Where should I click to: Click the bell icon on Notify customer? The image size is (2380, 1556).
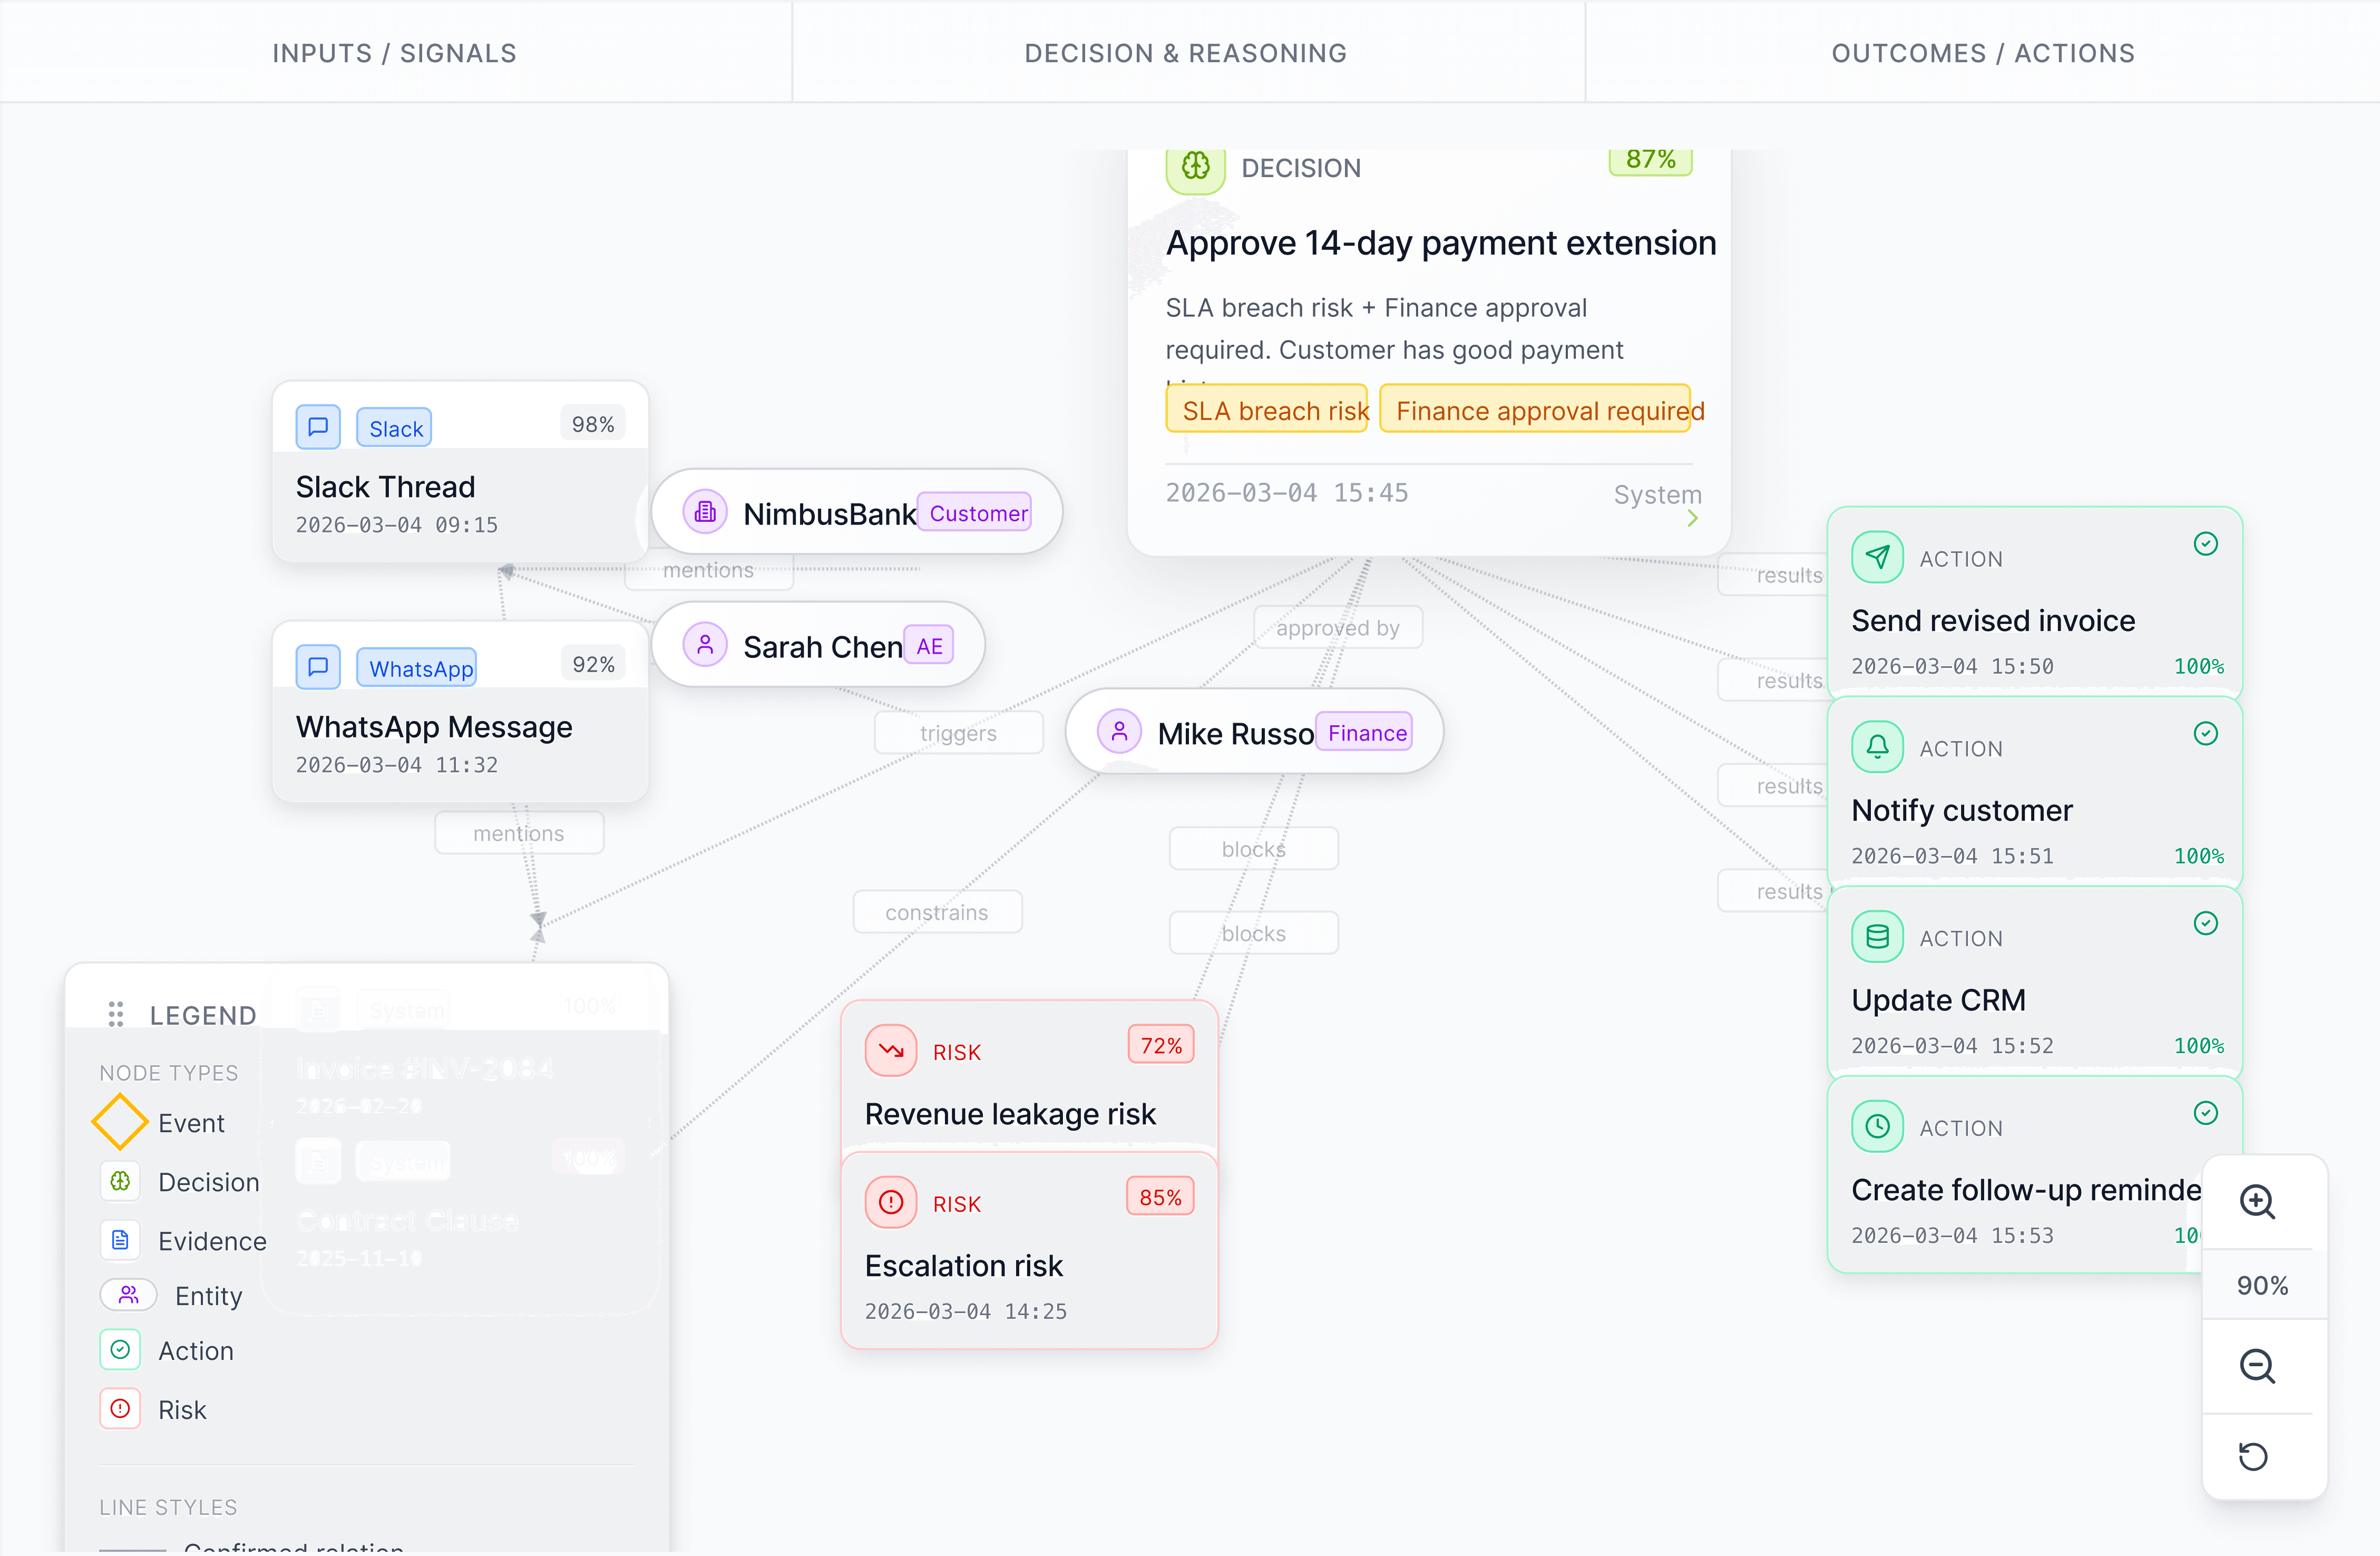point(1877,747)
